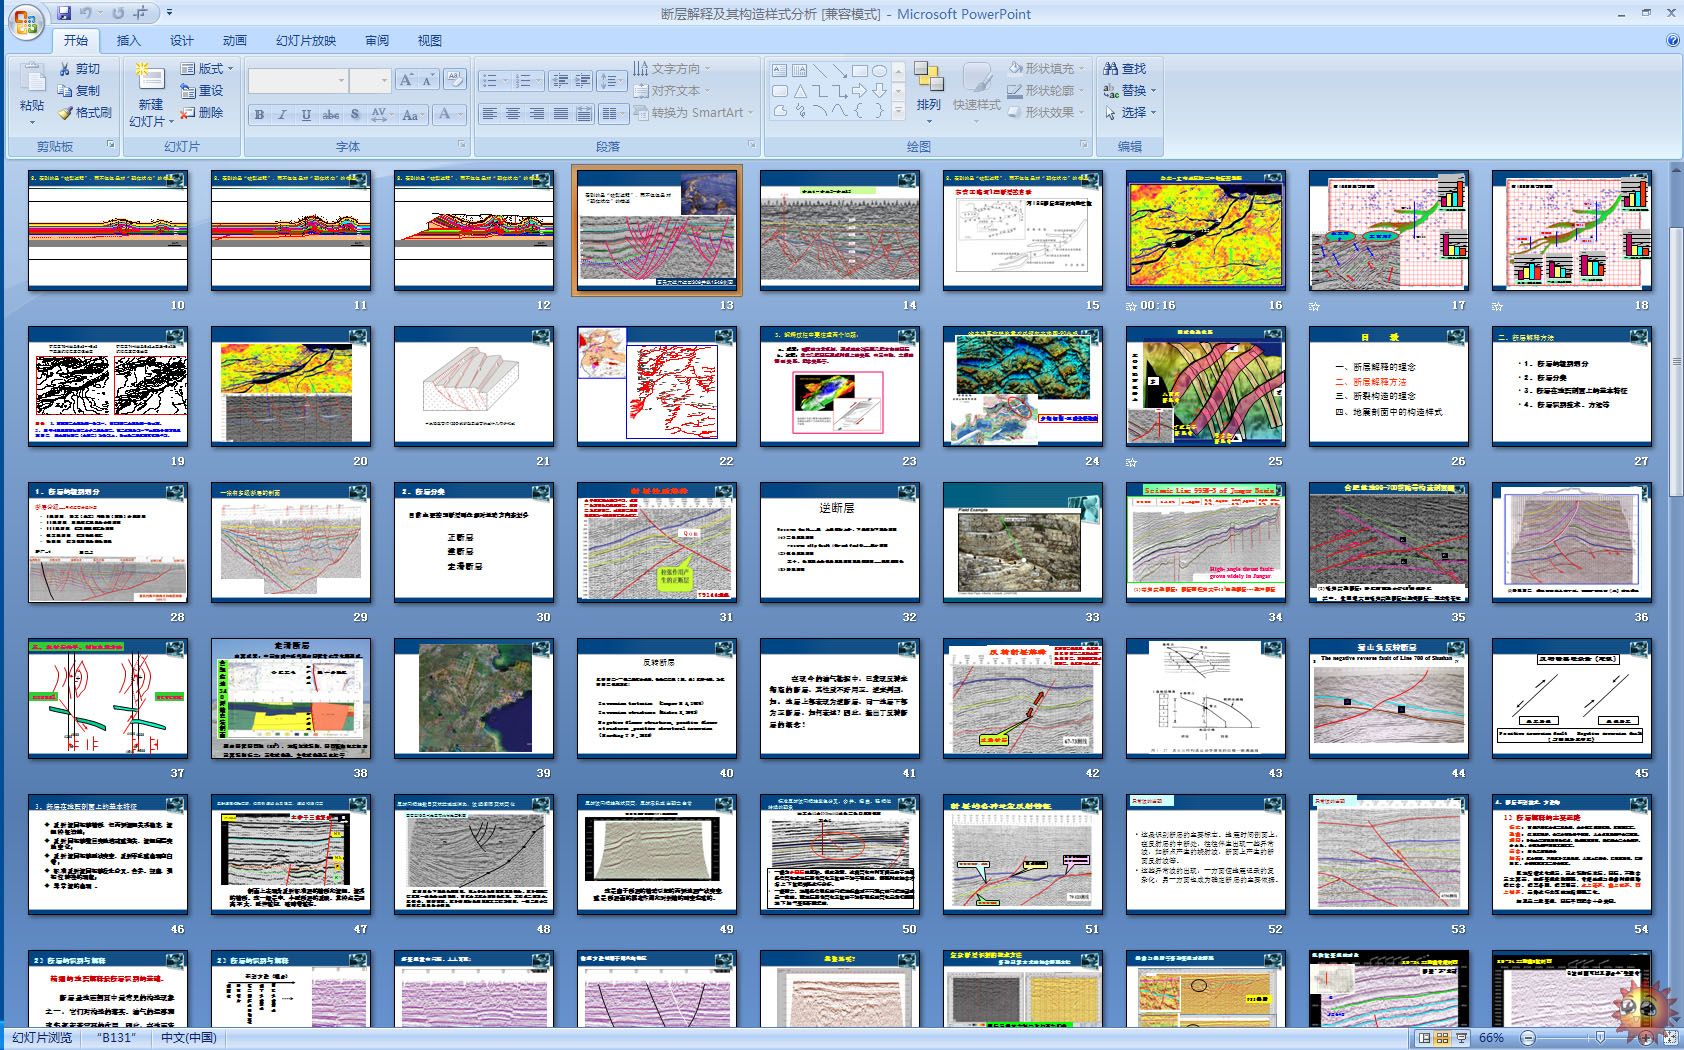Increase font size with the larger A
Viewport: 1684px width, 1050px height.
tap(406, 81)
